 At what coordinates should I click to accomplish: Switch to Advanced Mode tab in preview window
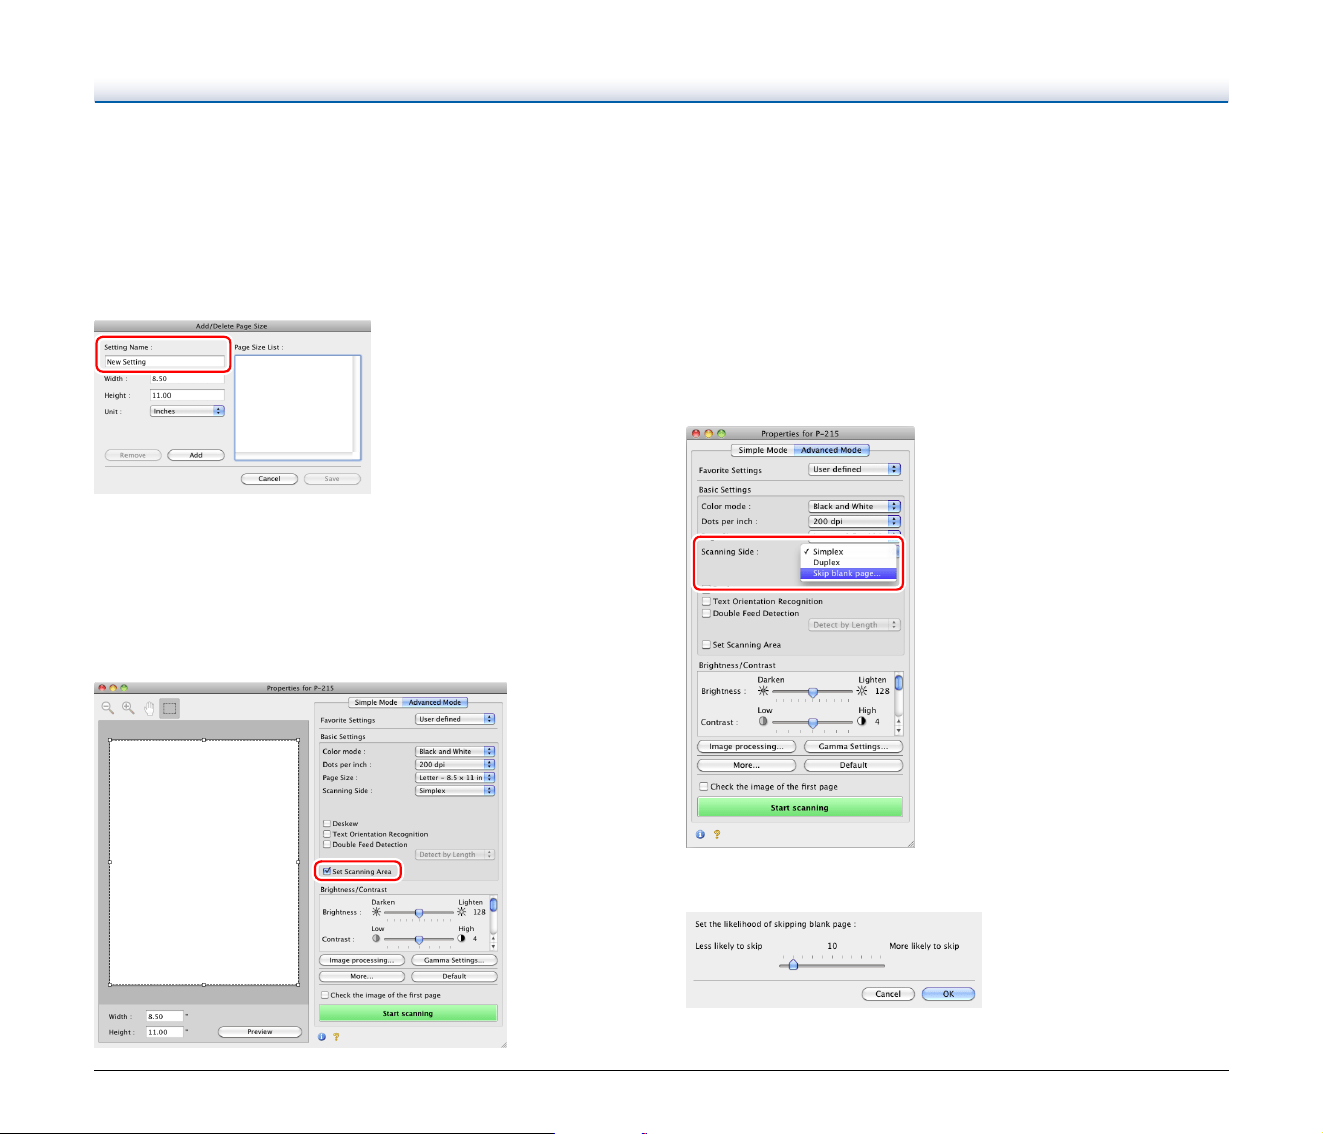pos(435,702)
